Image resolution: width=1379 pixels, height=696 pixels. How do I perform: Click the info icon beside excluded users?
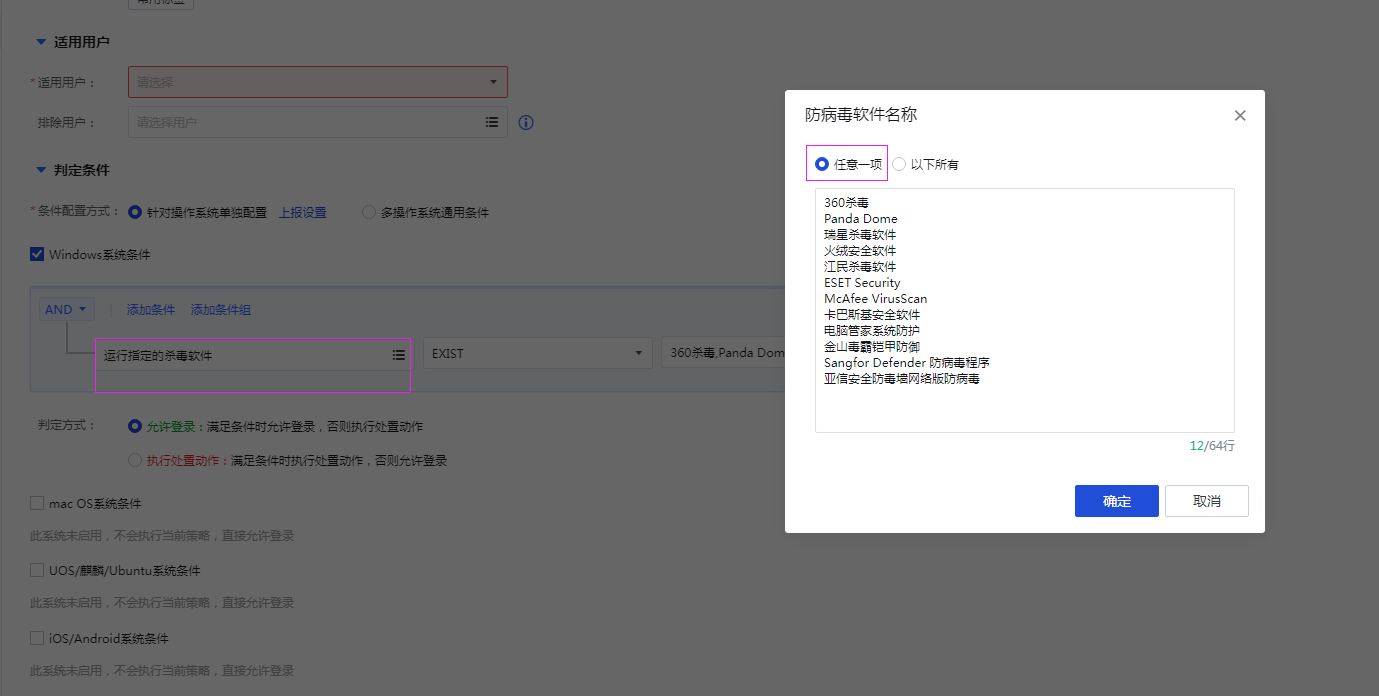[526, 123]
